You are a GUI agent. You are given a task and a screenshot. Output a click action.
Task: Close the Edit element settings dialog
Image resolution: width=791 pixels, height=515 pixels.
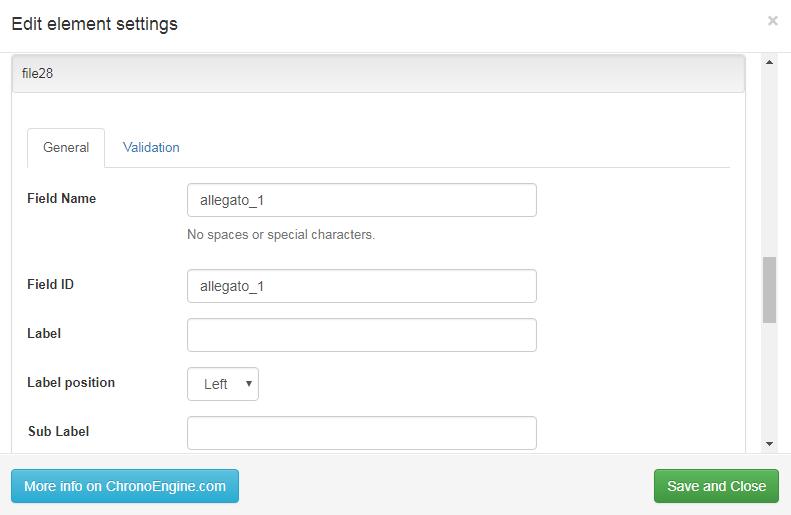pos(772,21)
